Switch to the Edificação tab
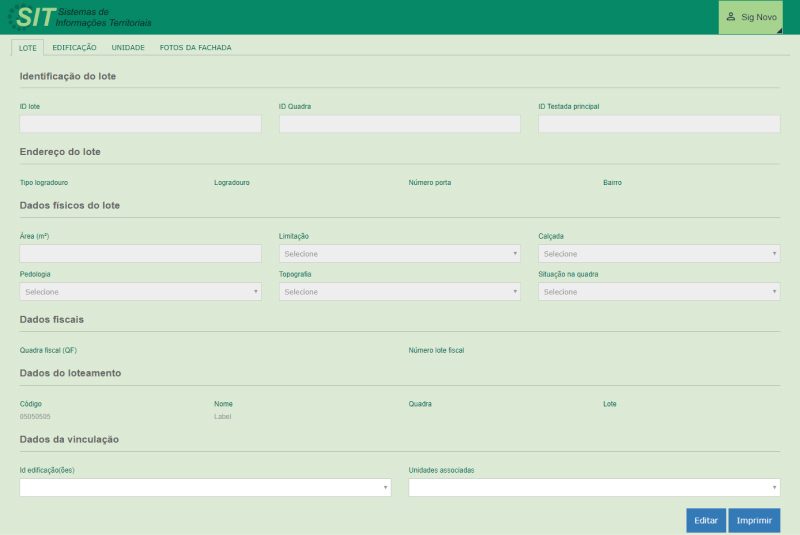Viewport: 800px width, 535px height. click(74, 47)
